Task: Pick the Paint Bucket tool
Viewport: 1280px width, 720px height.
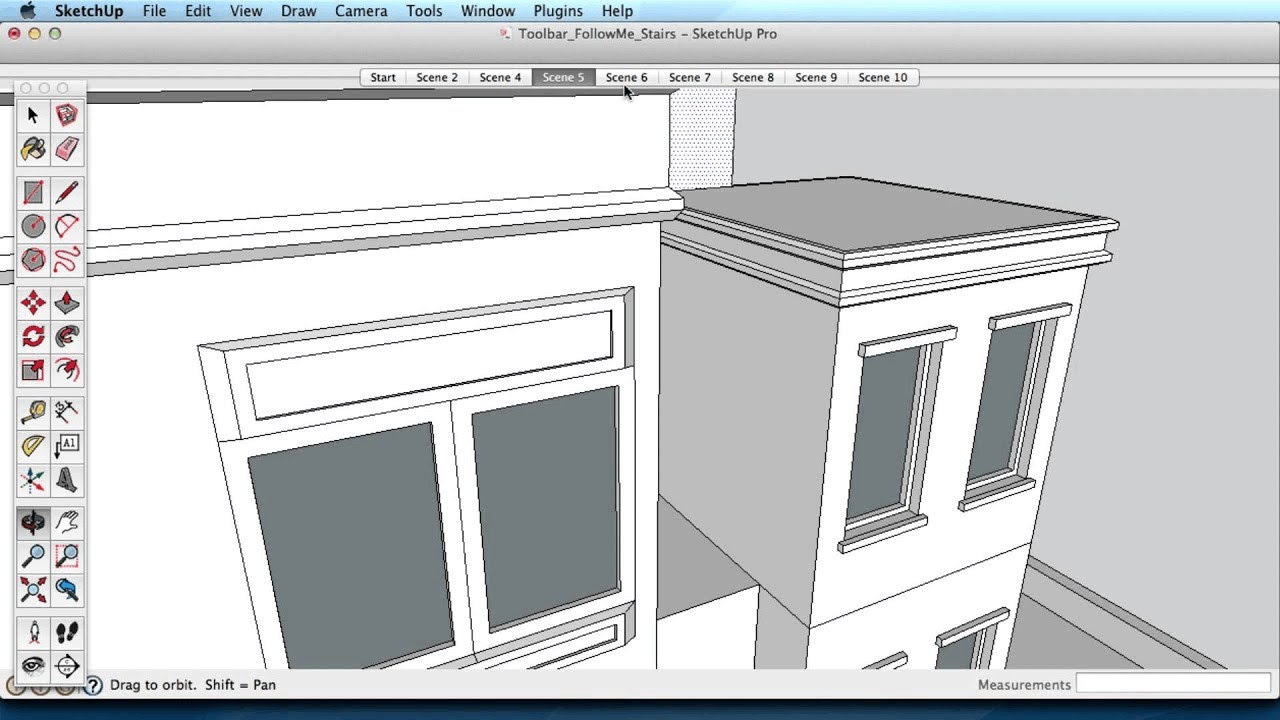Action: [x=33, y=149]
